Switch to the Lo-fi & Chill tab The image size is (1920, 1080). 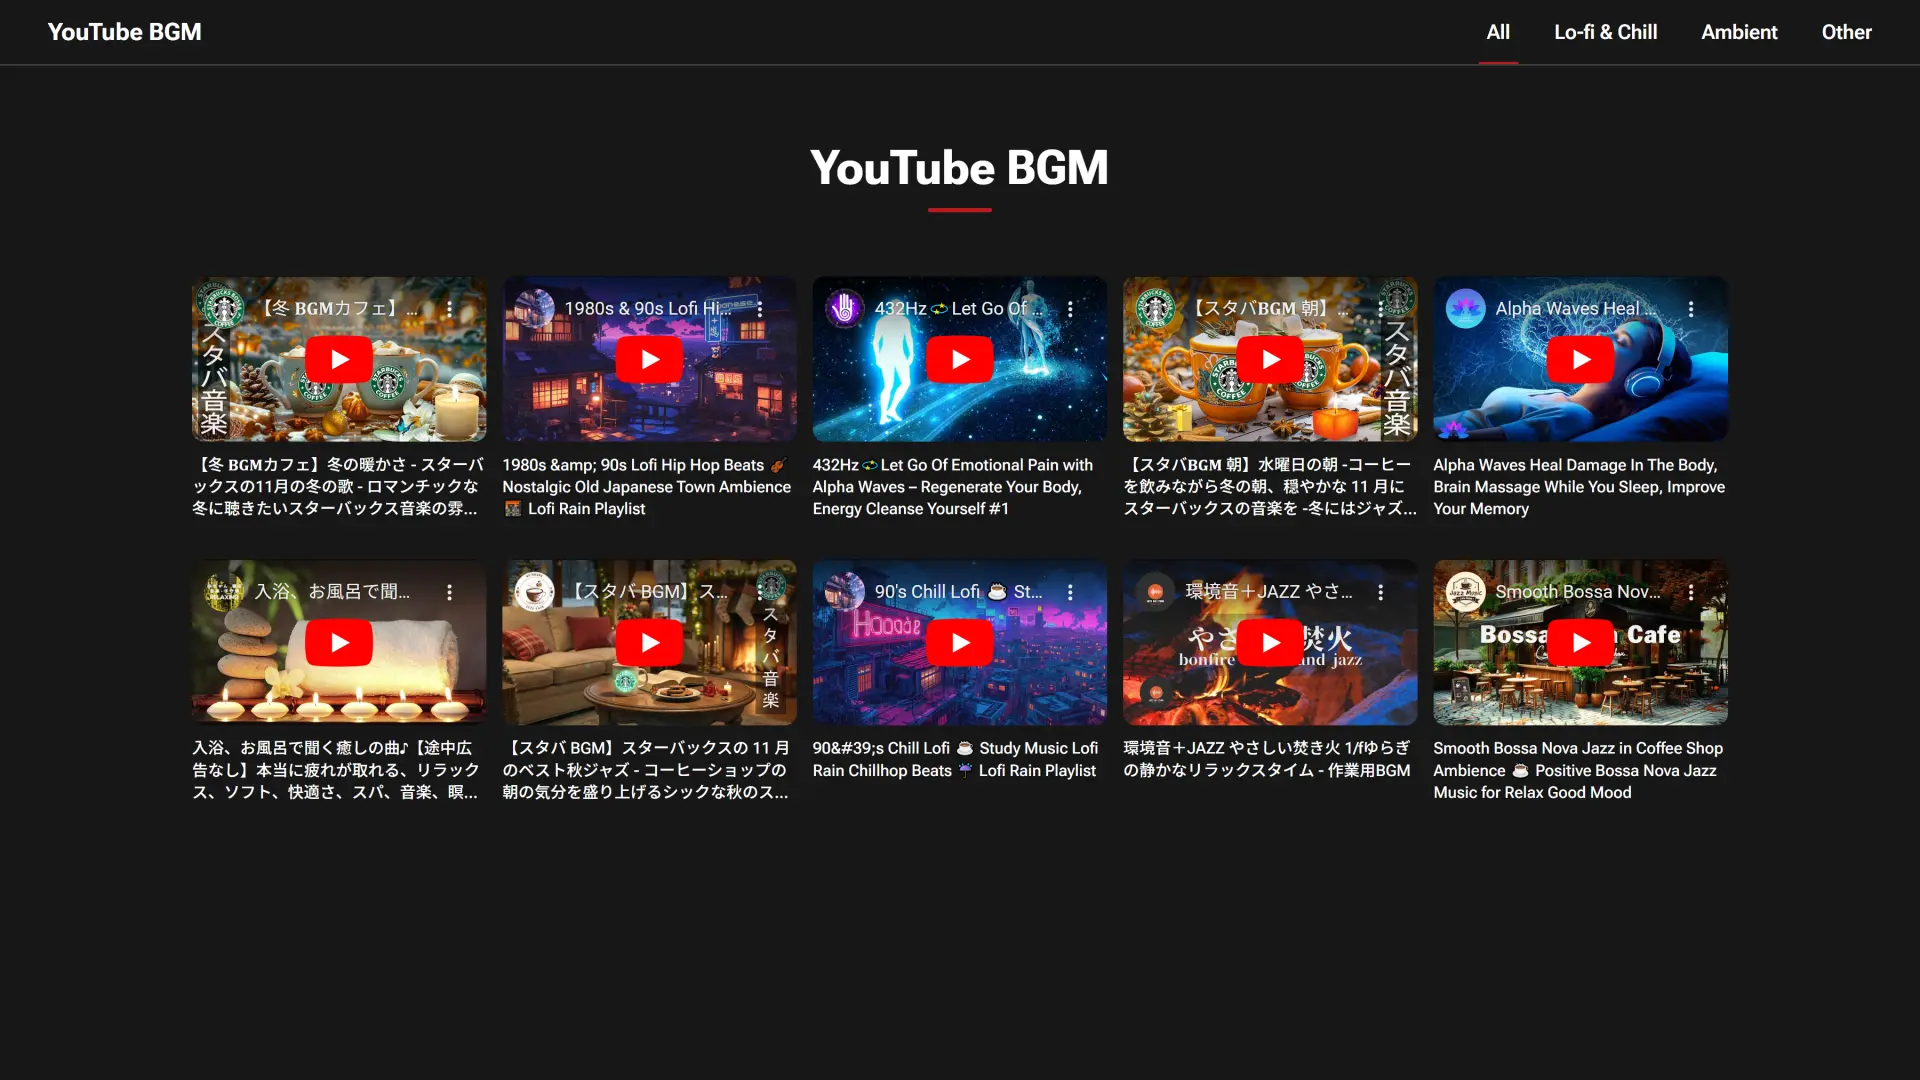coord(1605,32)
